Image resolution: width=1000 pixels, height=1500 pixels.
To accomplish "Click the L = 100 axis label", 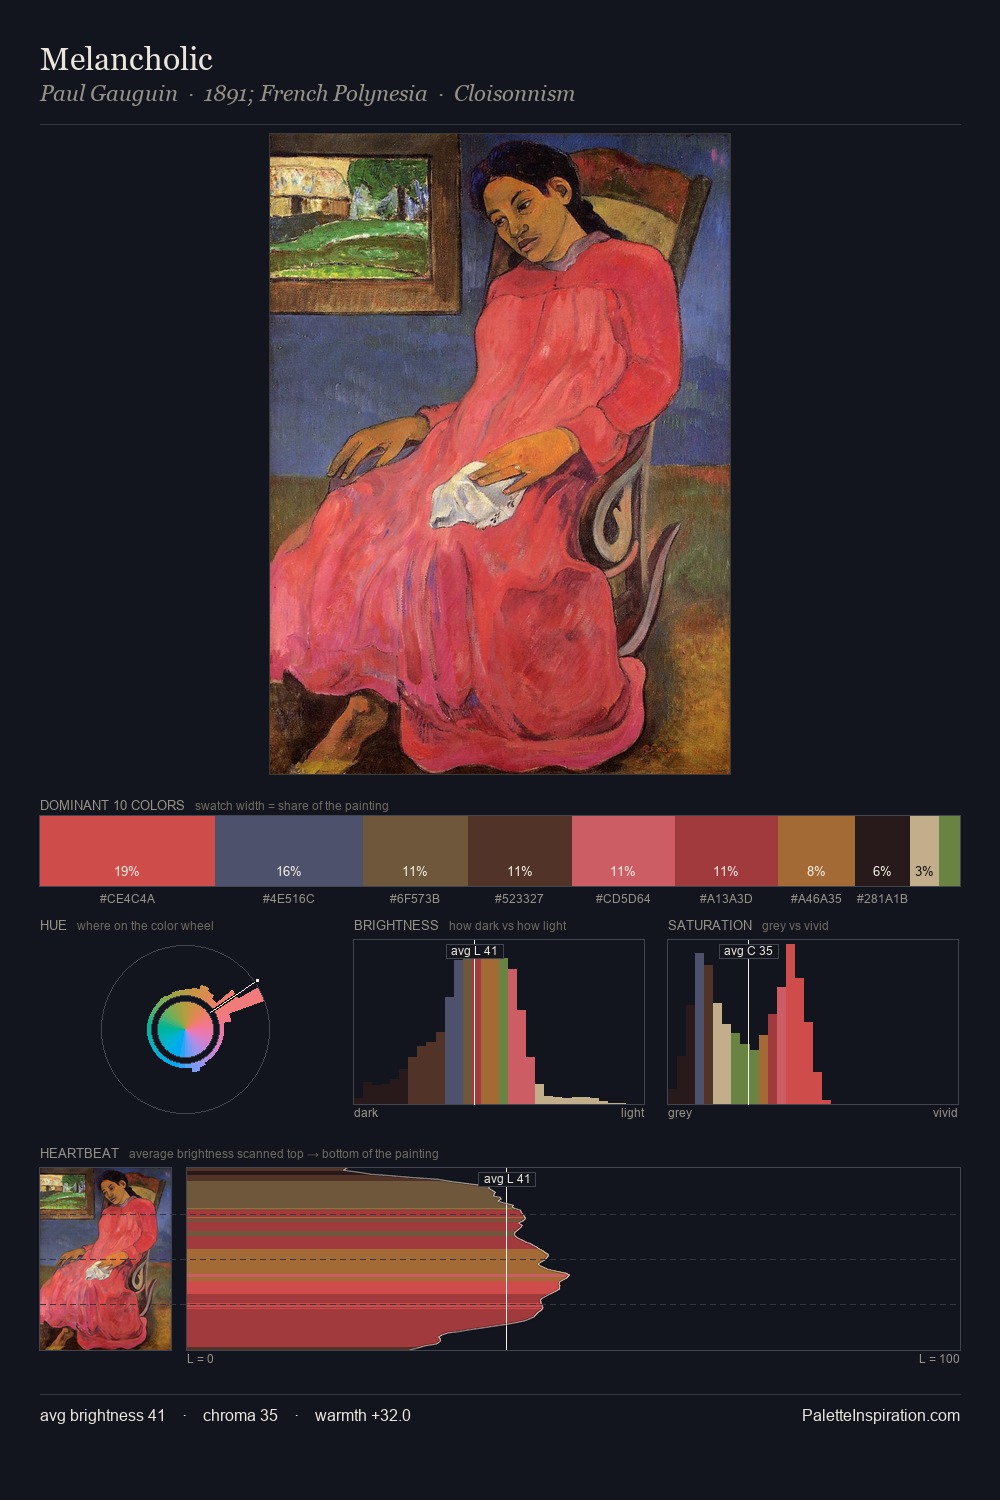I will pyautogui.click(x=939, y=1359).
